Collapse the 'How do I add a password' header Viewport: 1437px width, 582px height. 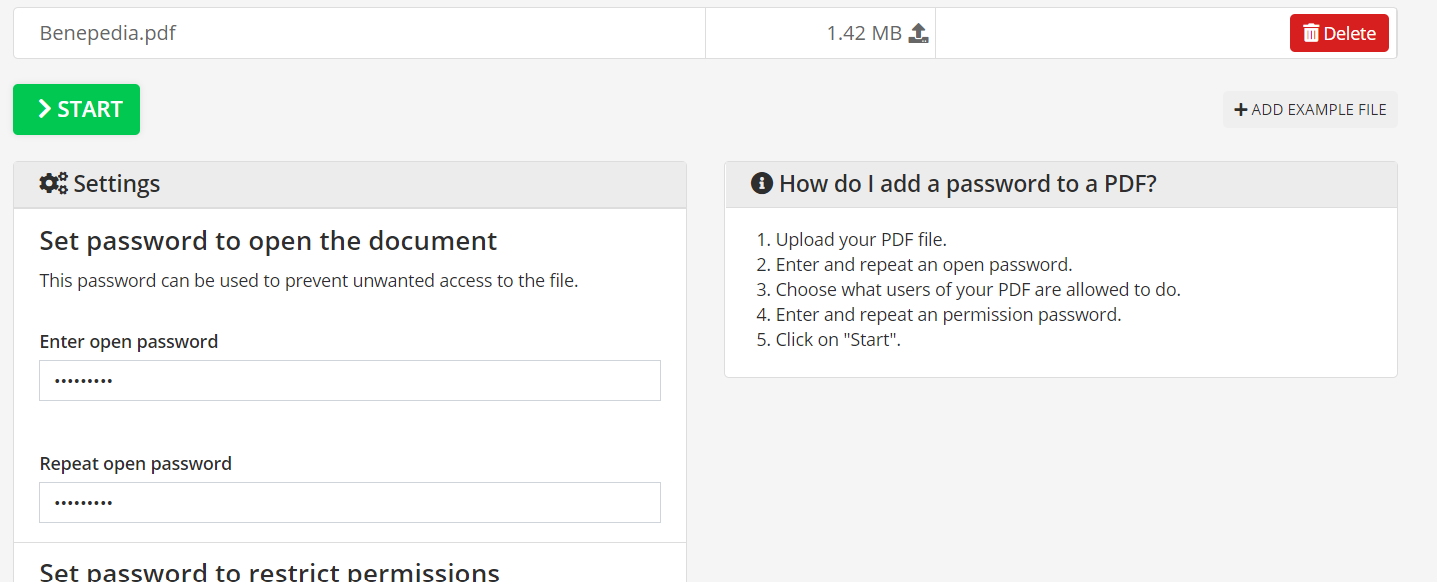click(x=1061, y=184)
